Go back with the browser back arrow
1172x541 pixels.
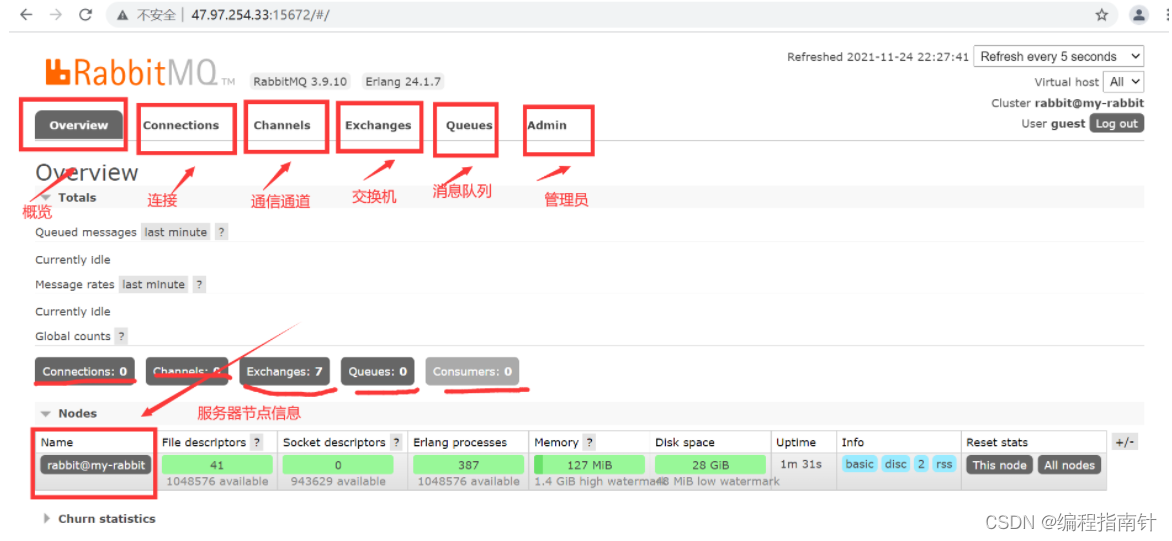26,14
